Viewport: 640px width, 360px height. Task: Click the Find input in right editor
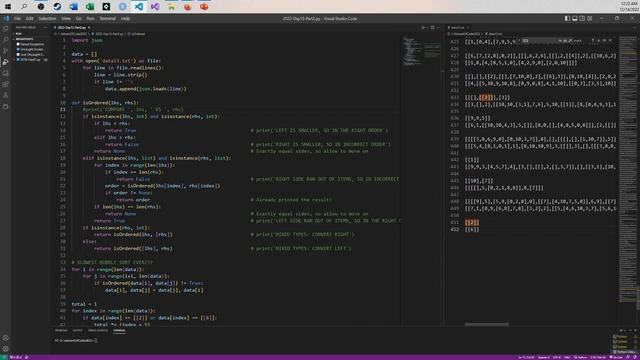click(x=539, y=41)
